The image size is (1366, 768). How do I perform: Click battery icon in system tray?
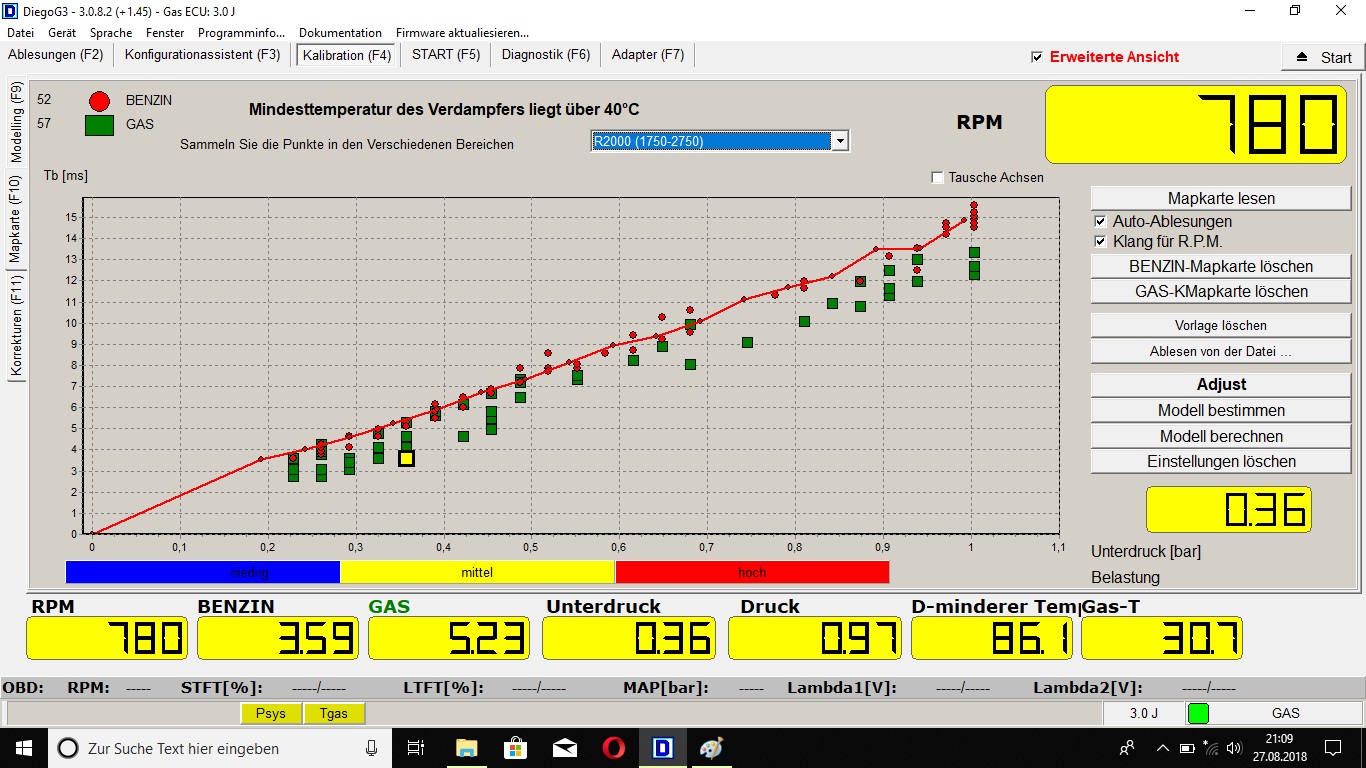[1187, 748]
